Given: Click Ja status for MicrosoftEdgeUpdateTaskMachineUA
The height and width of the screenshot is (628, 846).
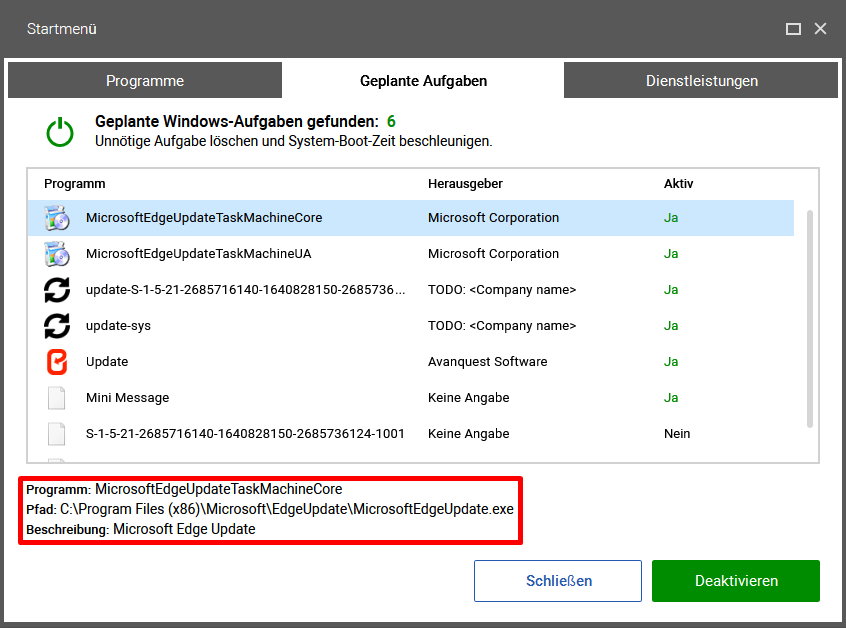Looking at the screenshot, I should pos(671,254).
